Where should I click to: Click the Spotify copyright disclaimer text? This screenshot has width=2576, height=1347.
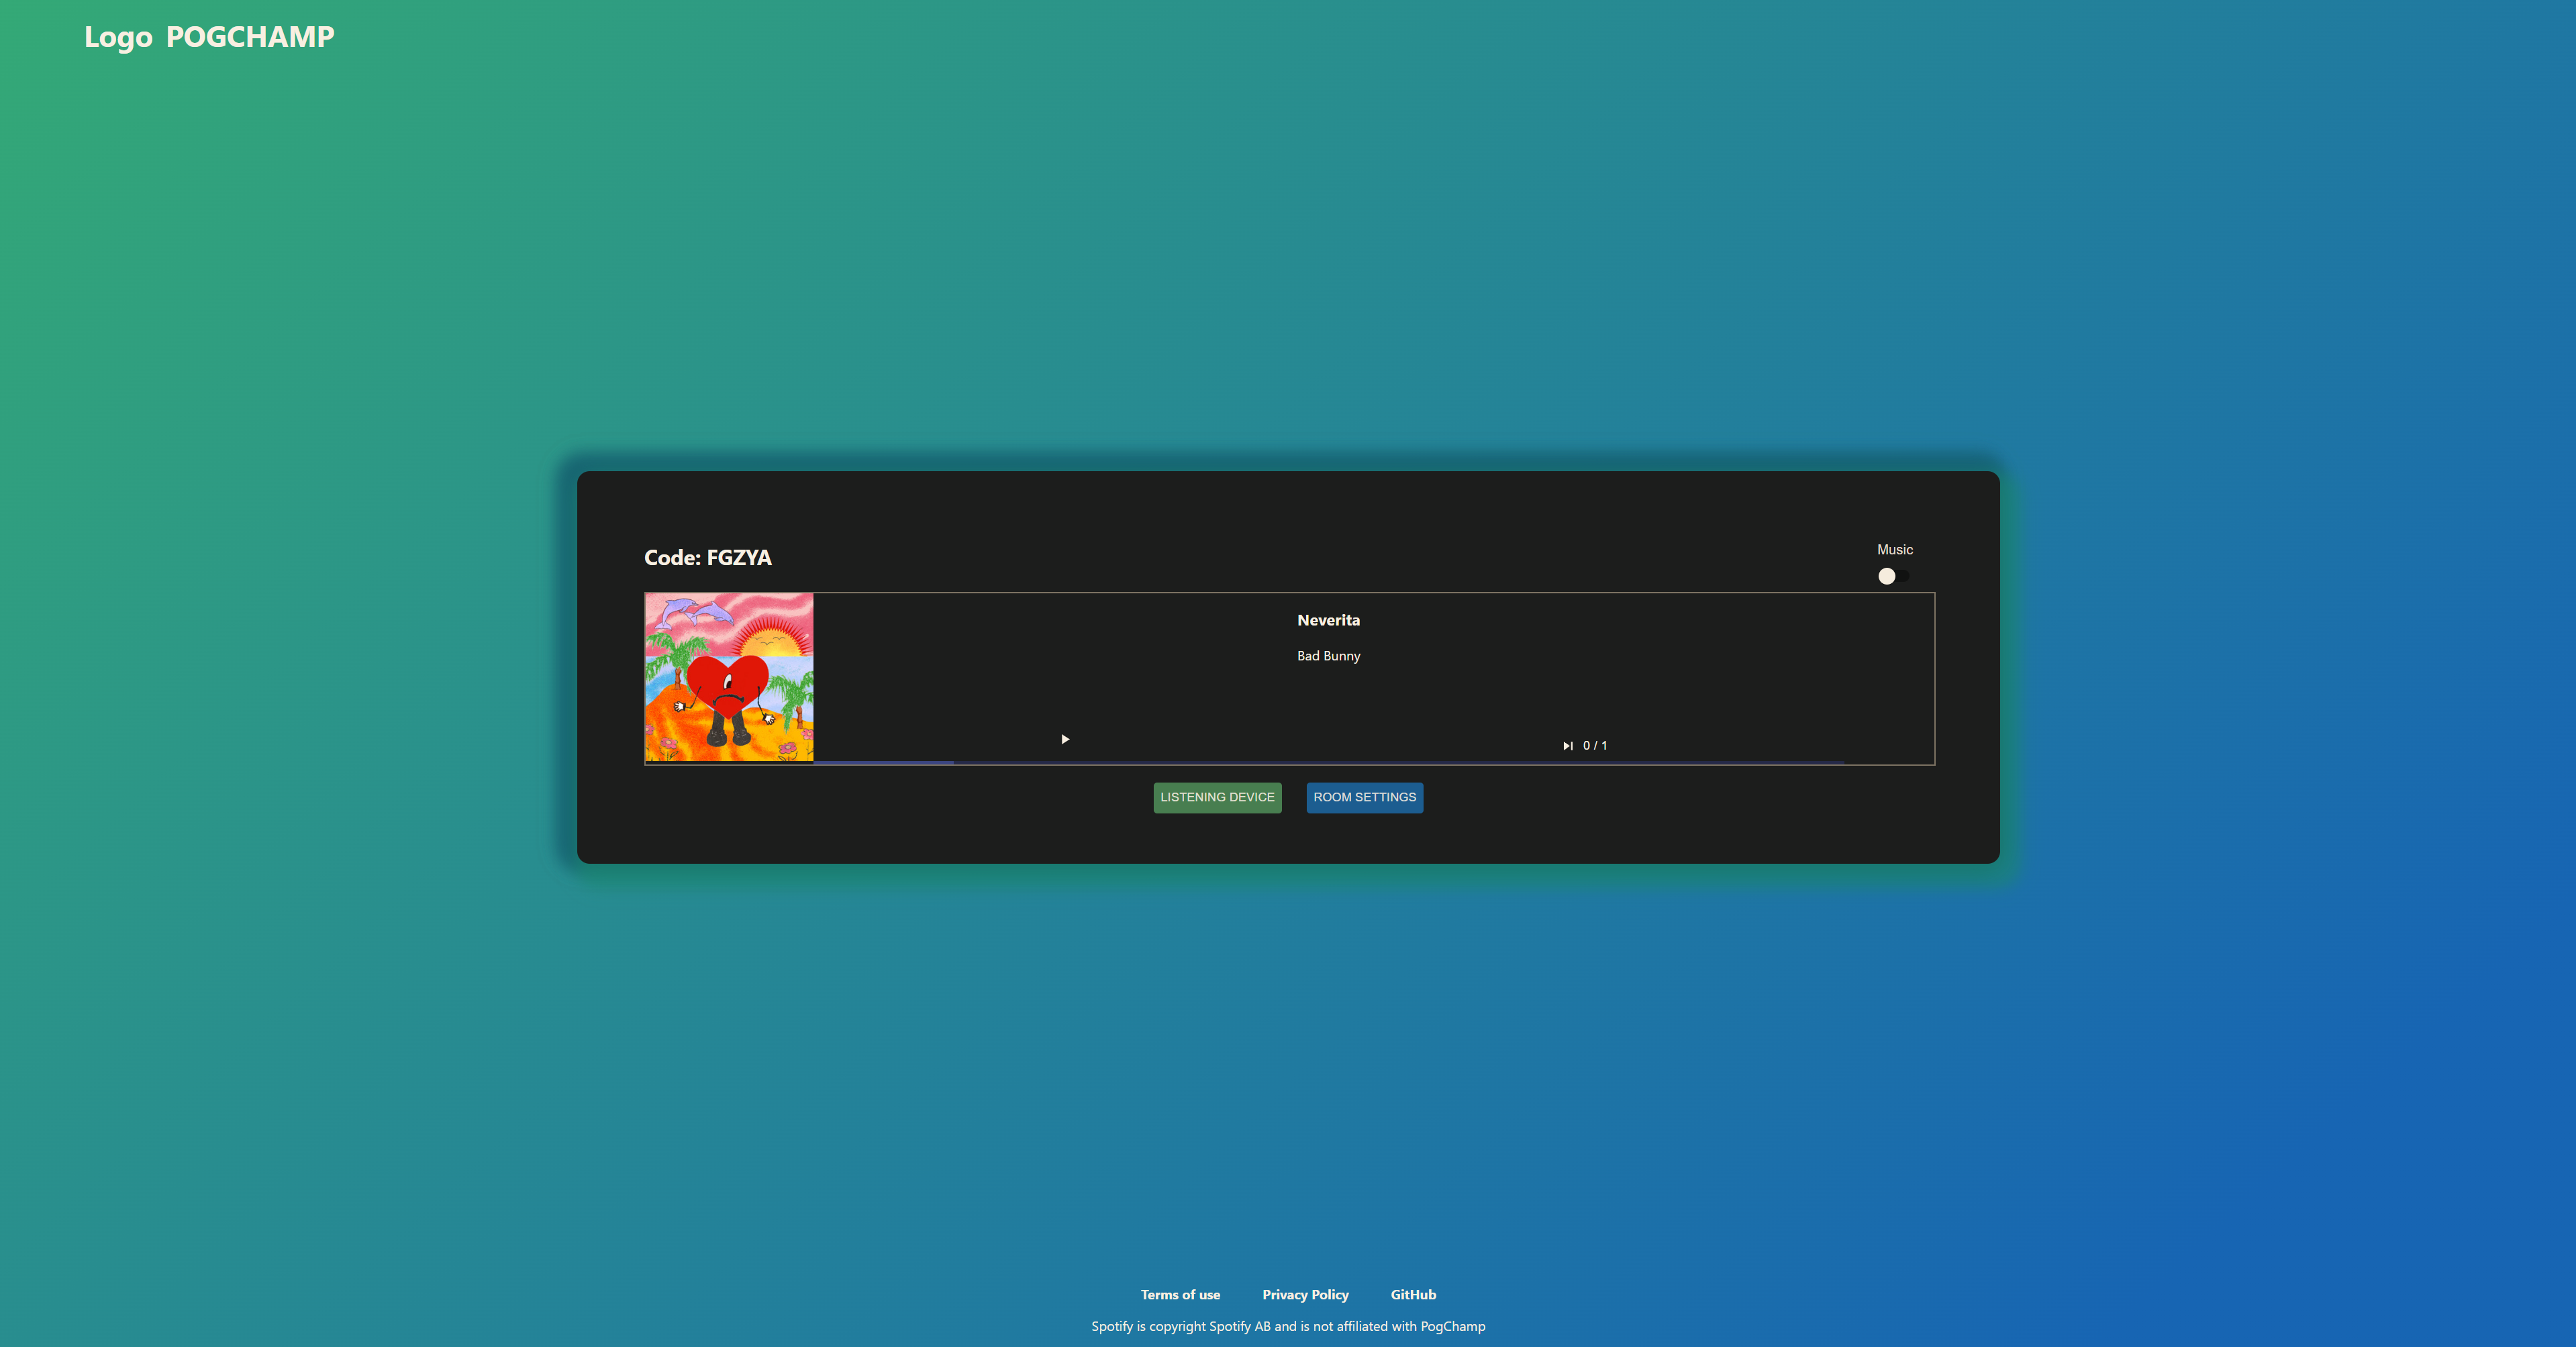tap(1288, 1326)
